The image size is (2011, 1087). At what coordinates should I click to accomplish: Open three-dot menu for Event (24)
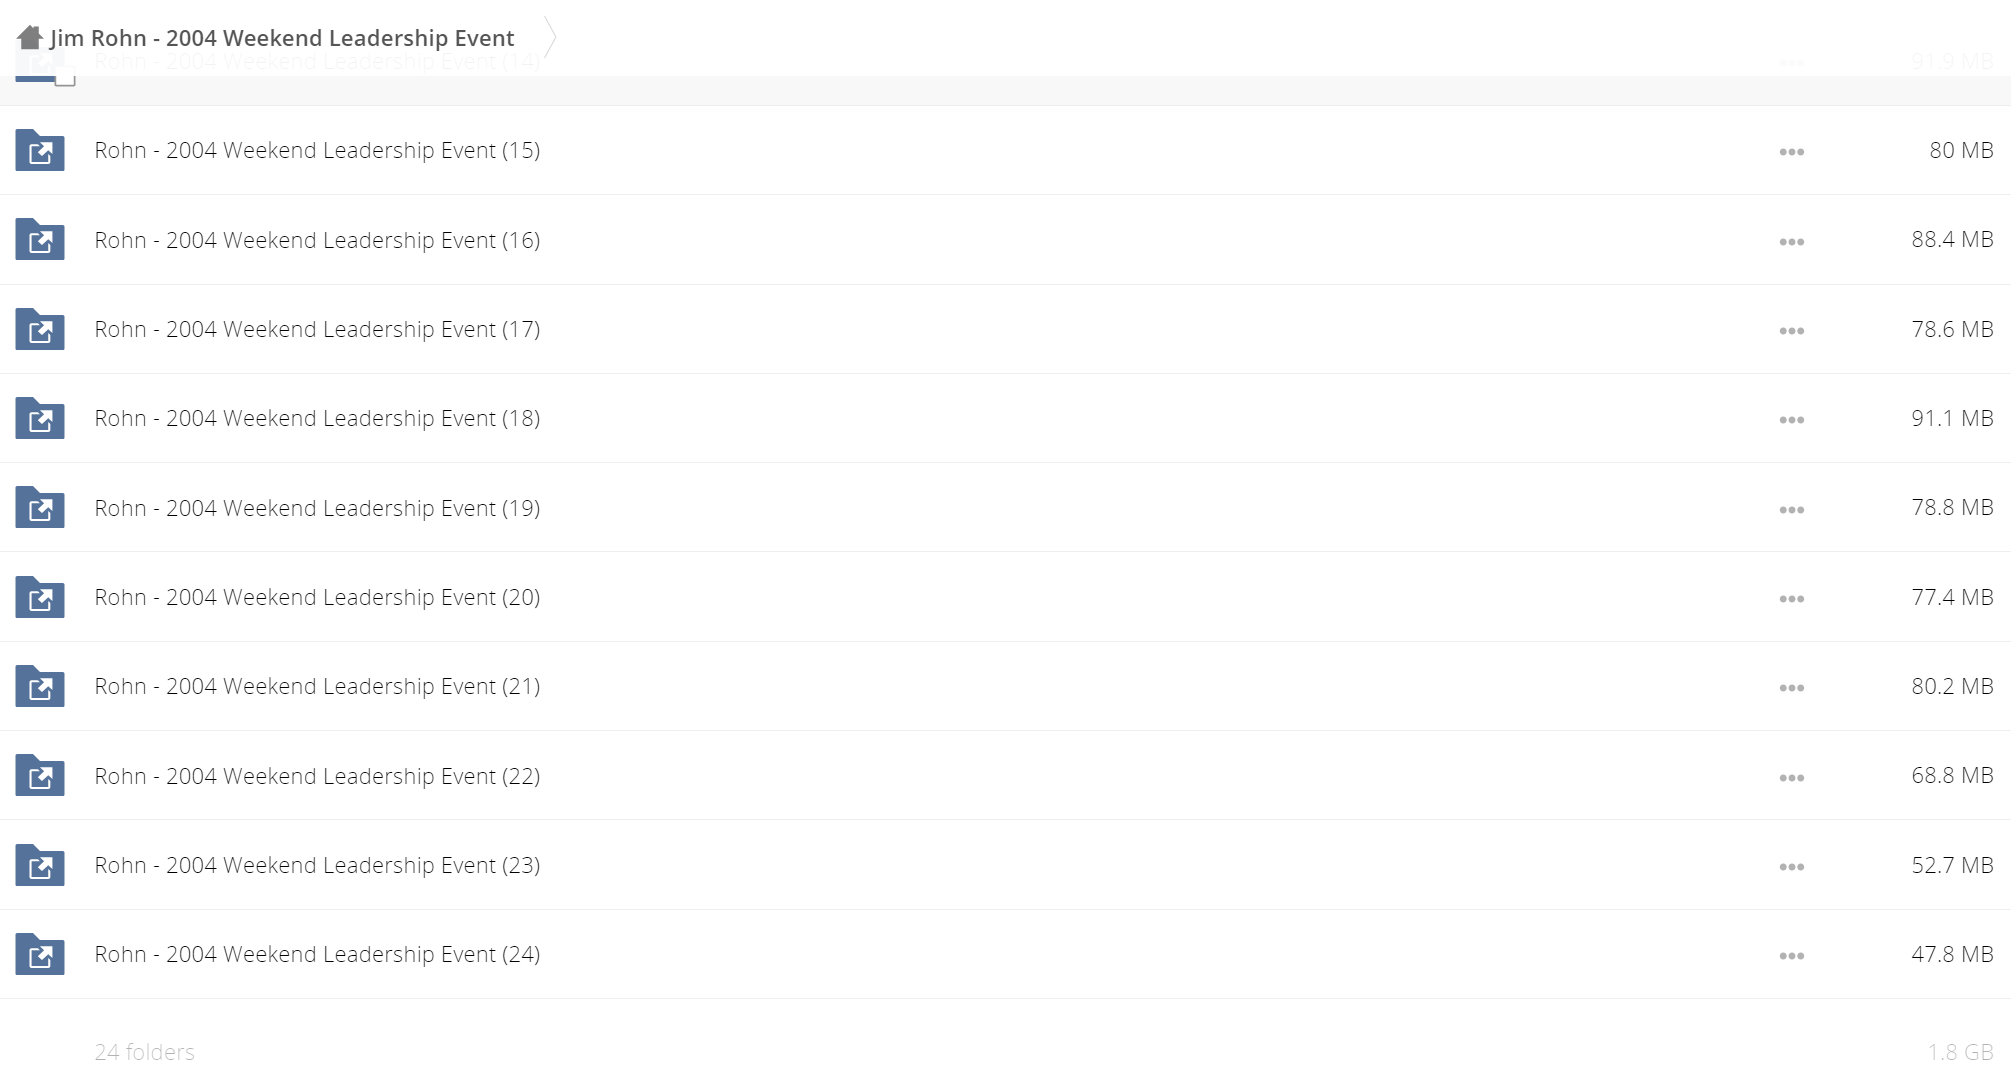[x=1791, y=956]
